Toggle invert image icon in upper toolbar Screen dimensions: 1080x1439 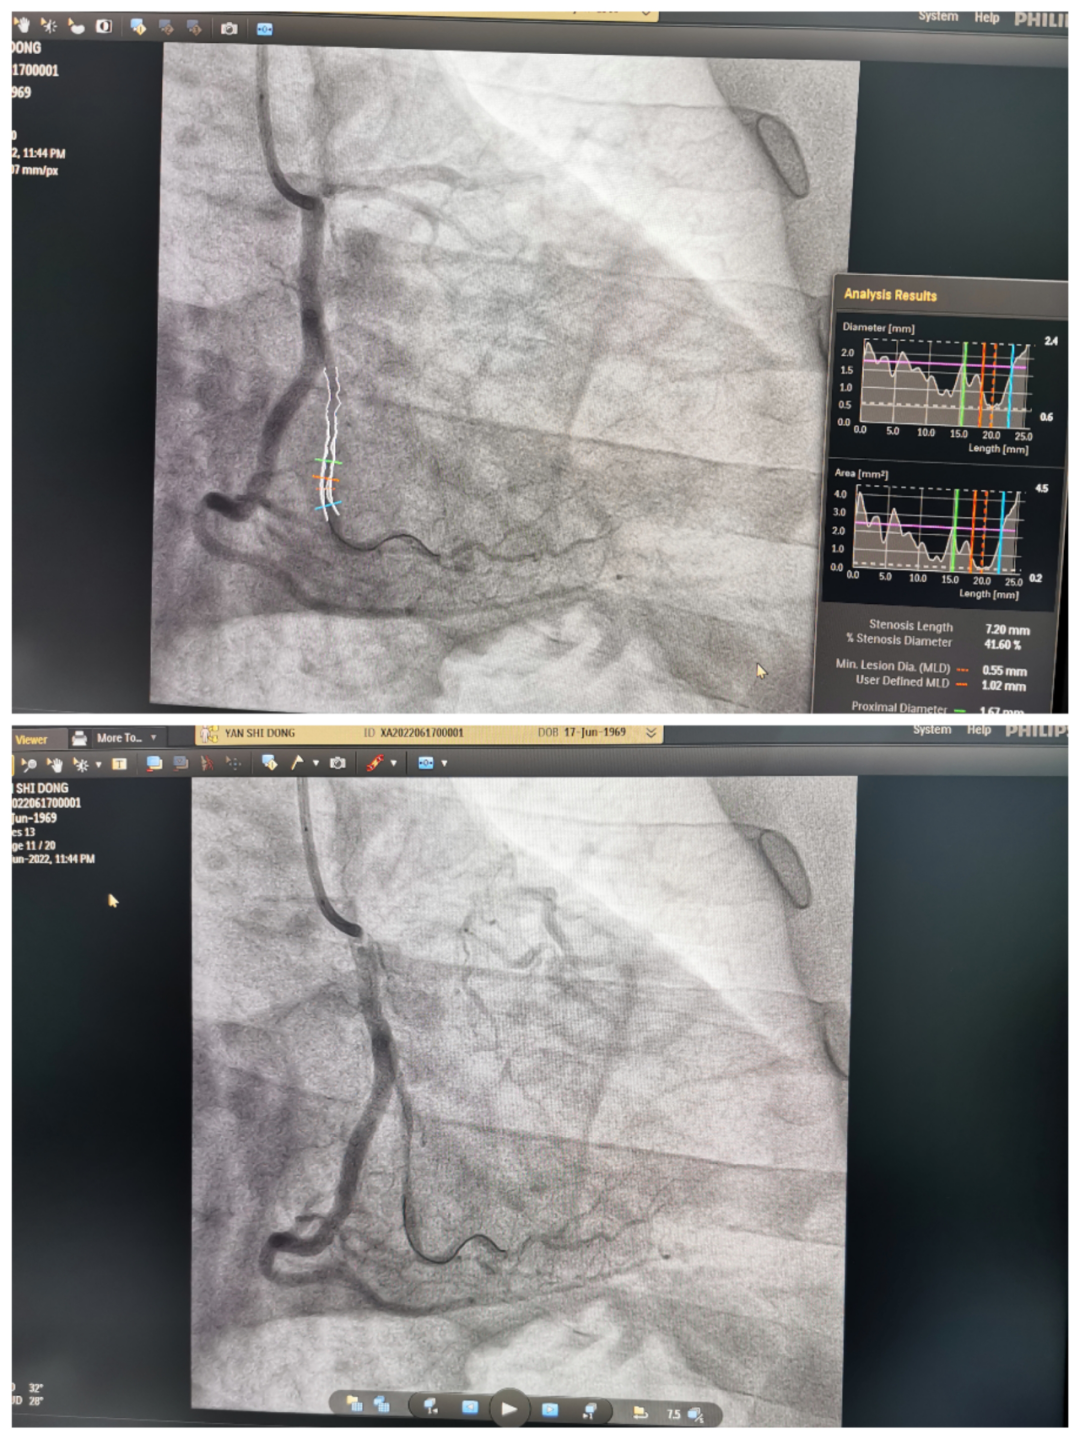tap(103, 26)
